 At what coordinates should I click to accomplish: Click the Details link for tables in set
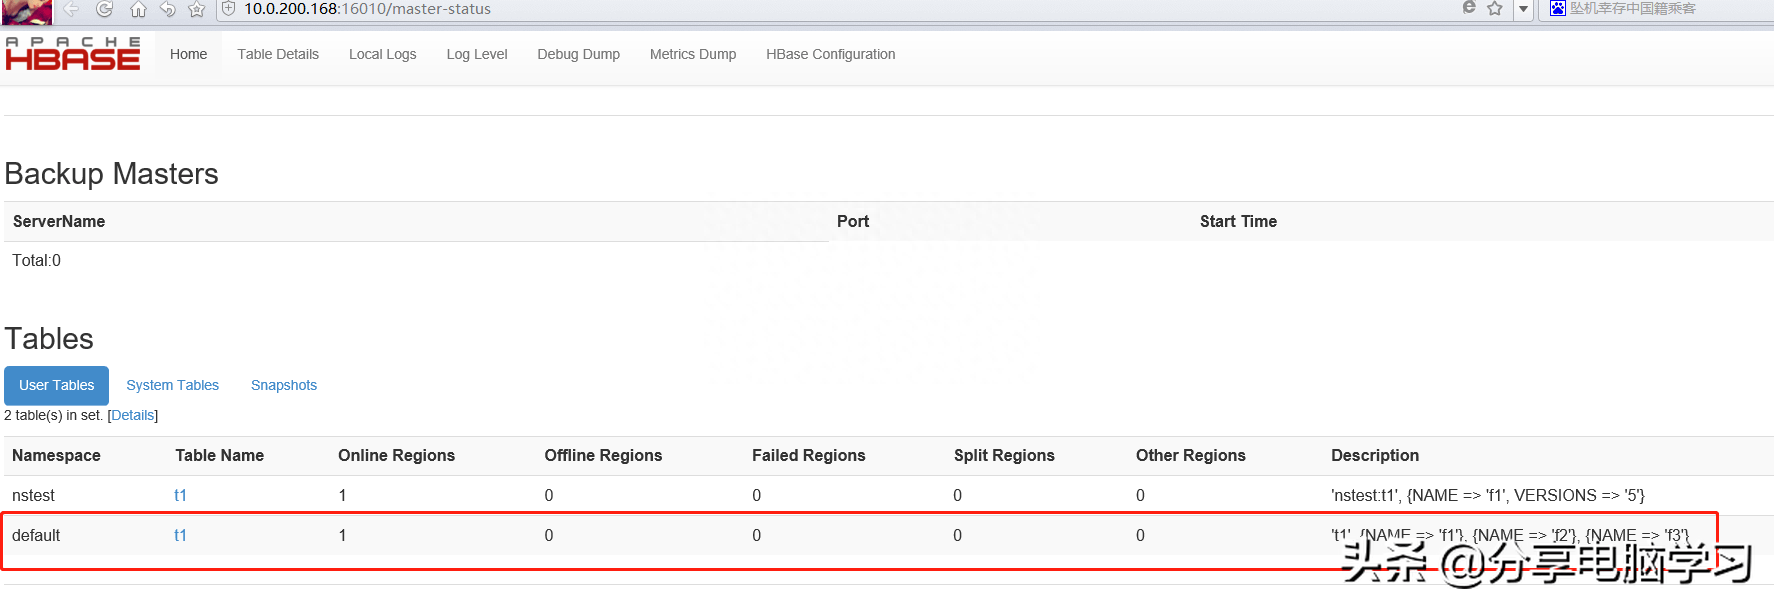pos(132,415)
